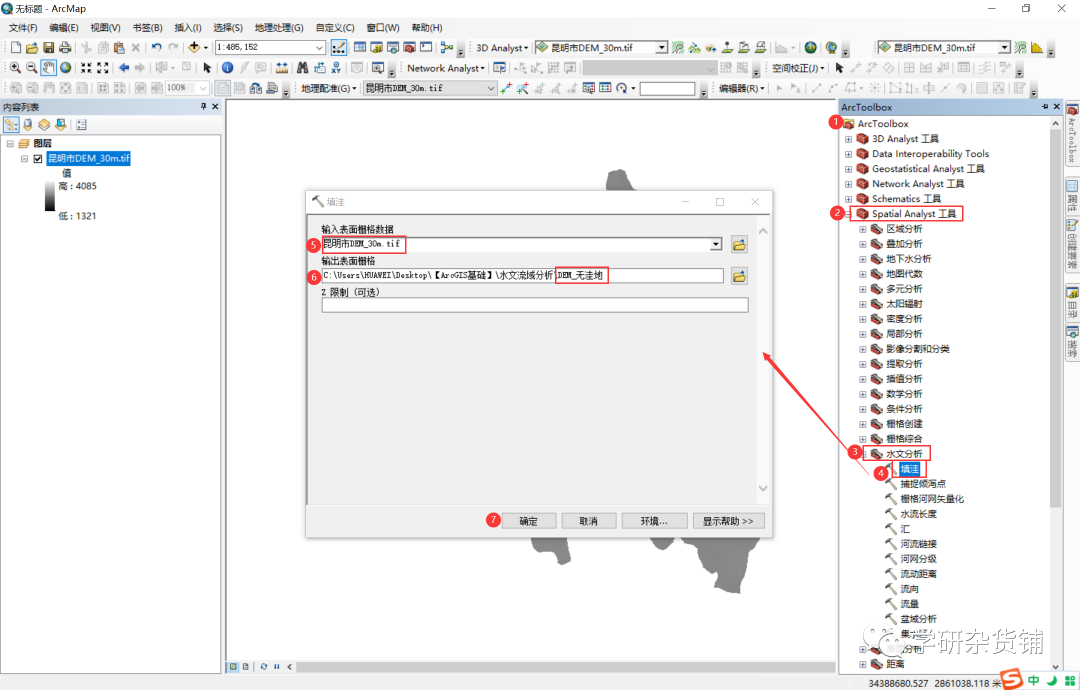Switch table of contents to List By Visibility

point(44,125)
